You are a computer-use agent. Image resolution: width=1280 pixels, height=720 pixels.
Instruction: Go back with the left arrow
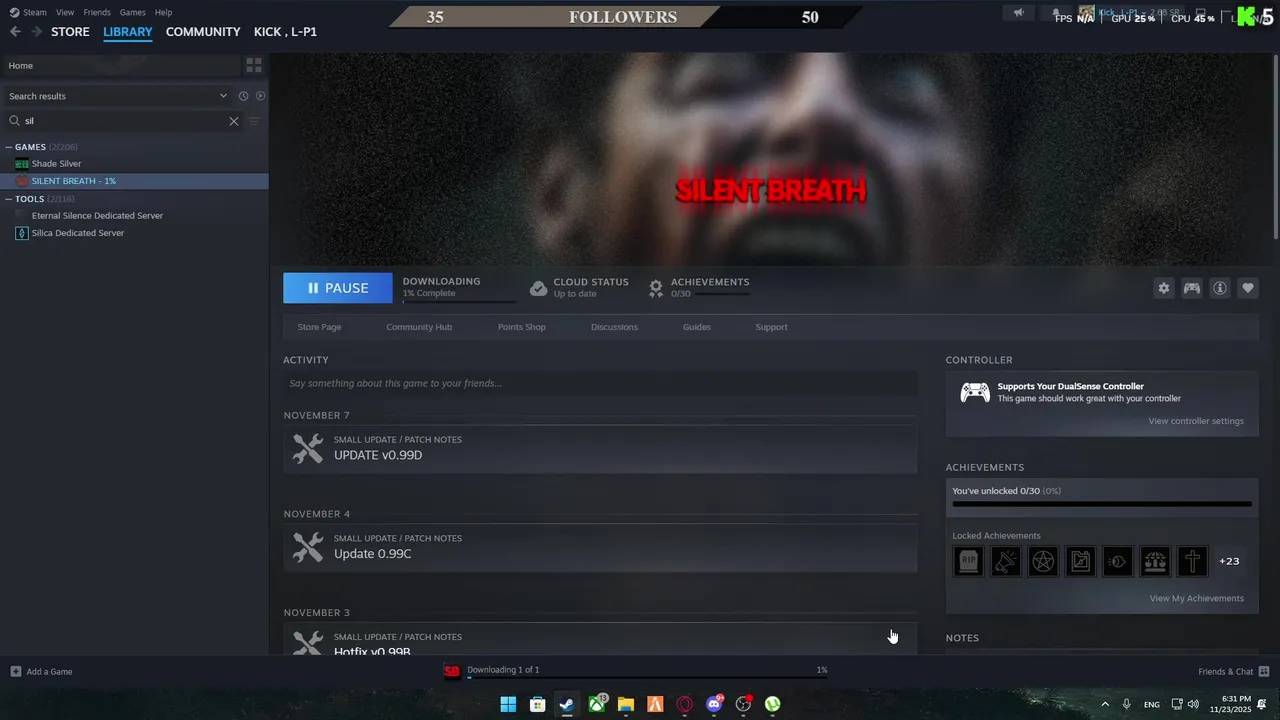click(x=15, y=32)
